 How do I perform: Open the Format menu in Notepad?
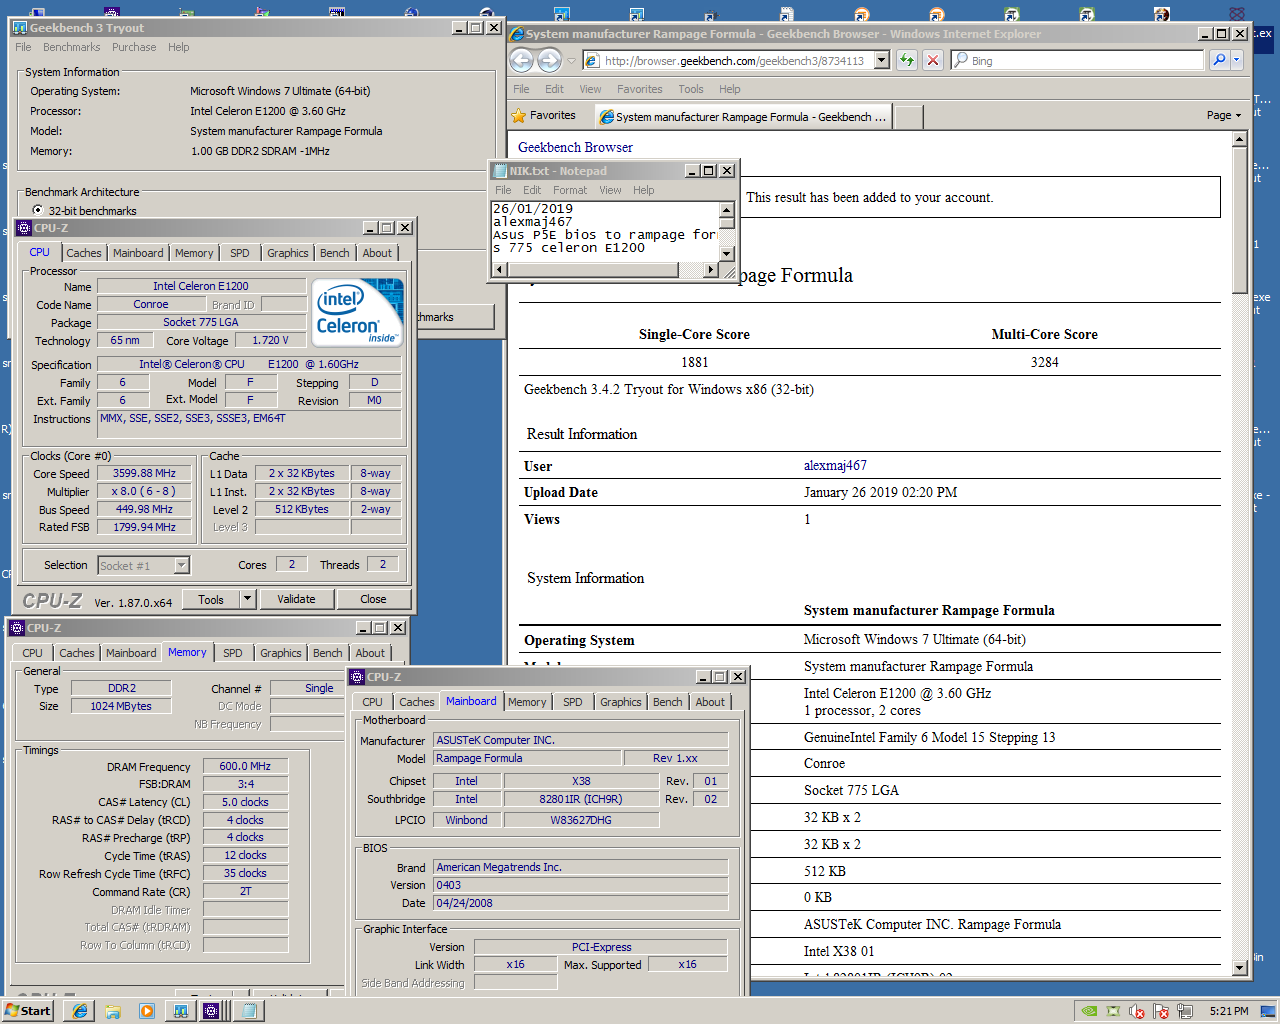570,190
